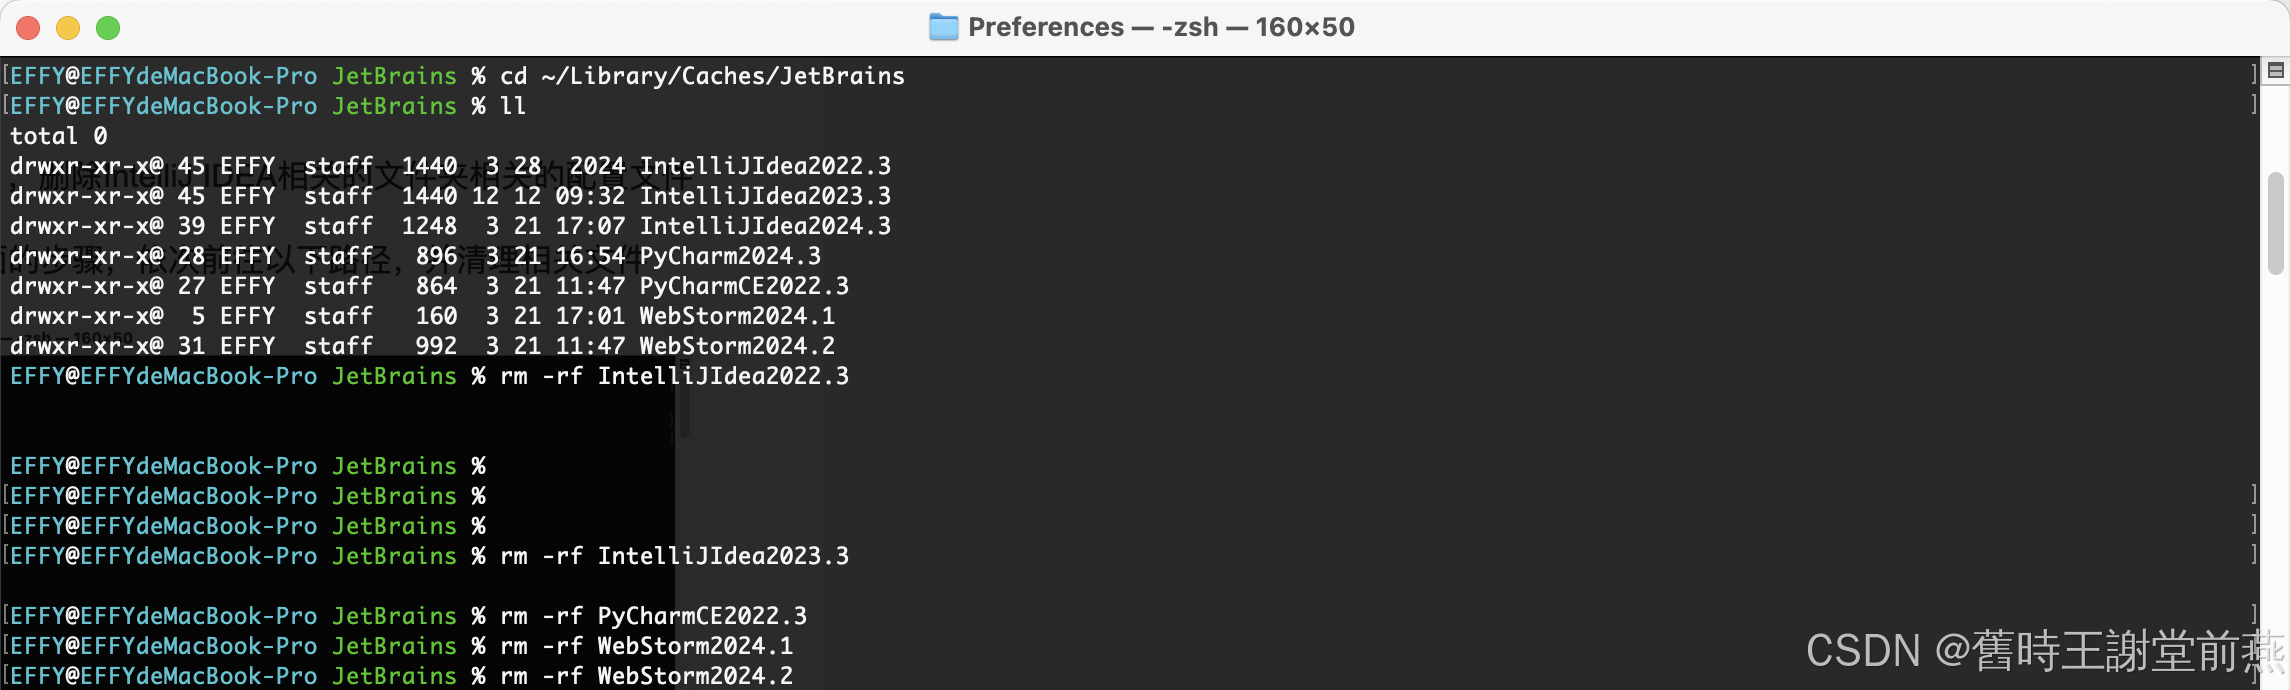Screen dimensions: 2290x690
Task: Click the IntelliJIdea2024.3 directory entry
Action: click(x=765, y=226)
